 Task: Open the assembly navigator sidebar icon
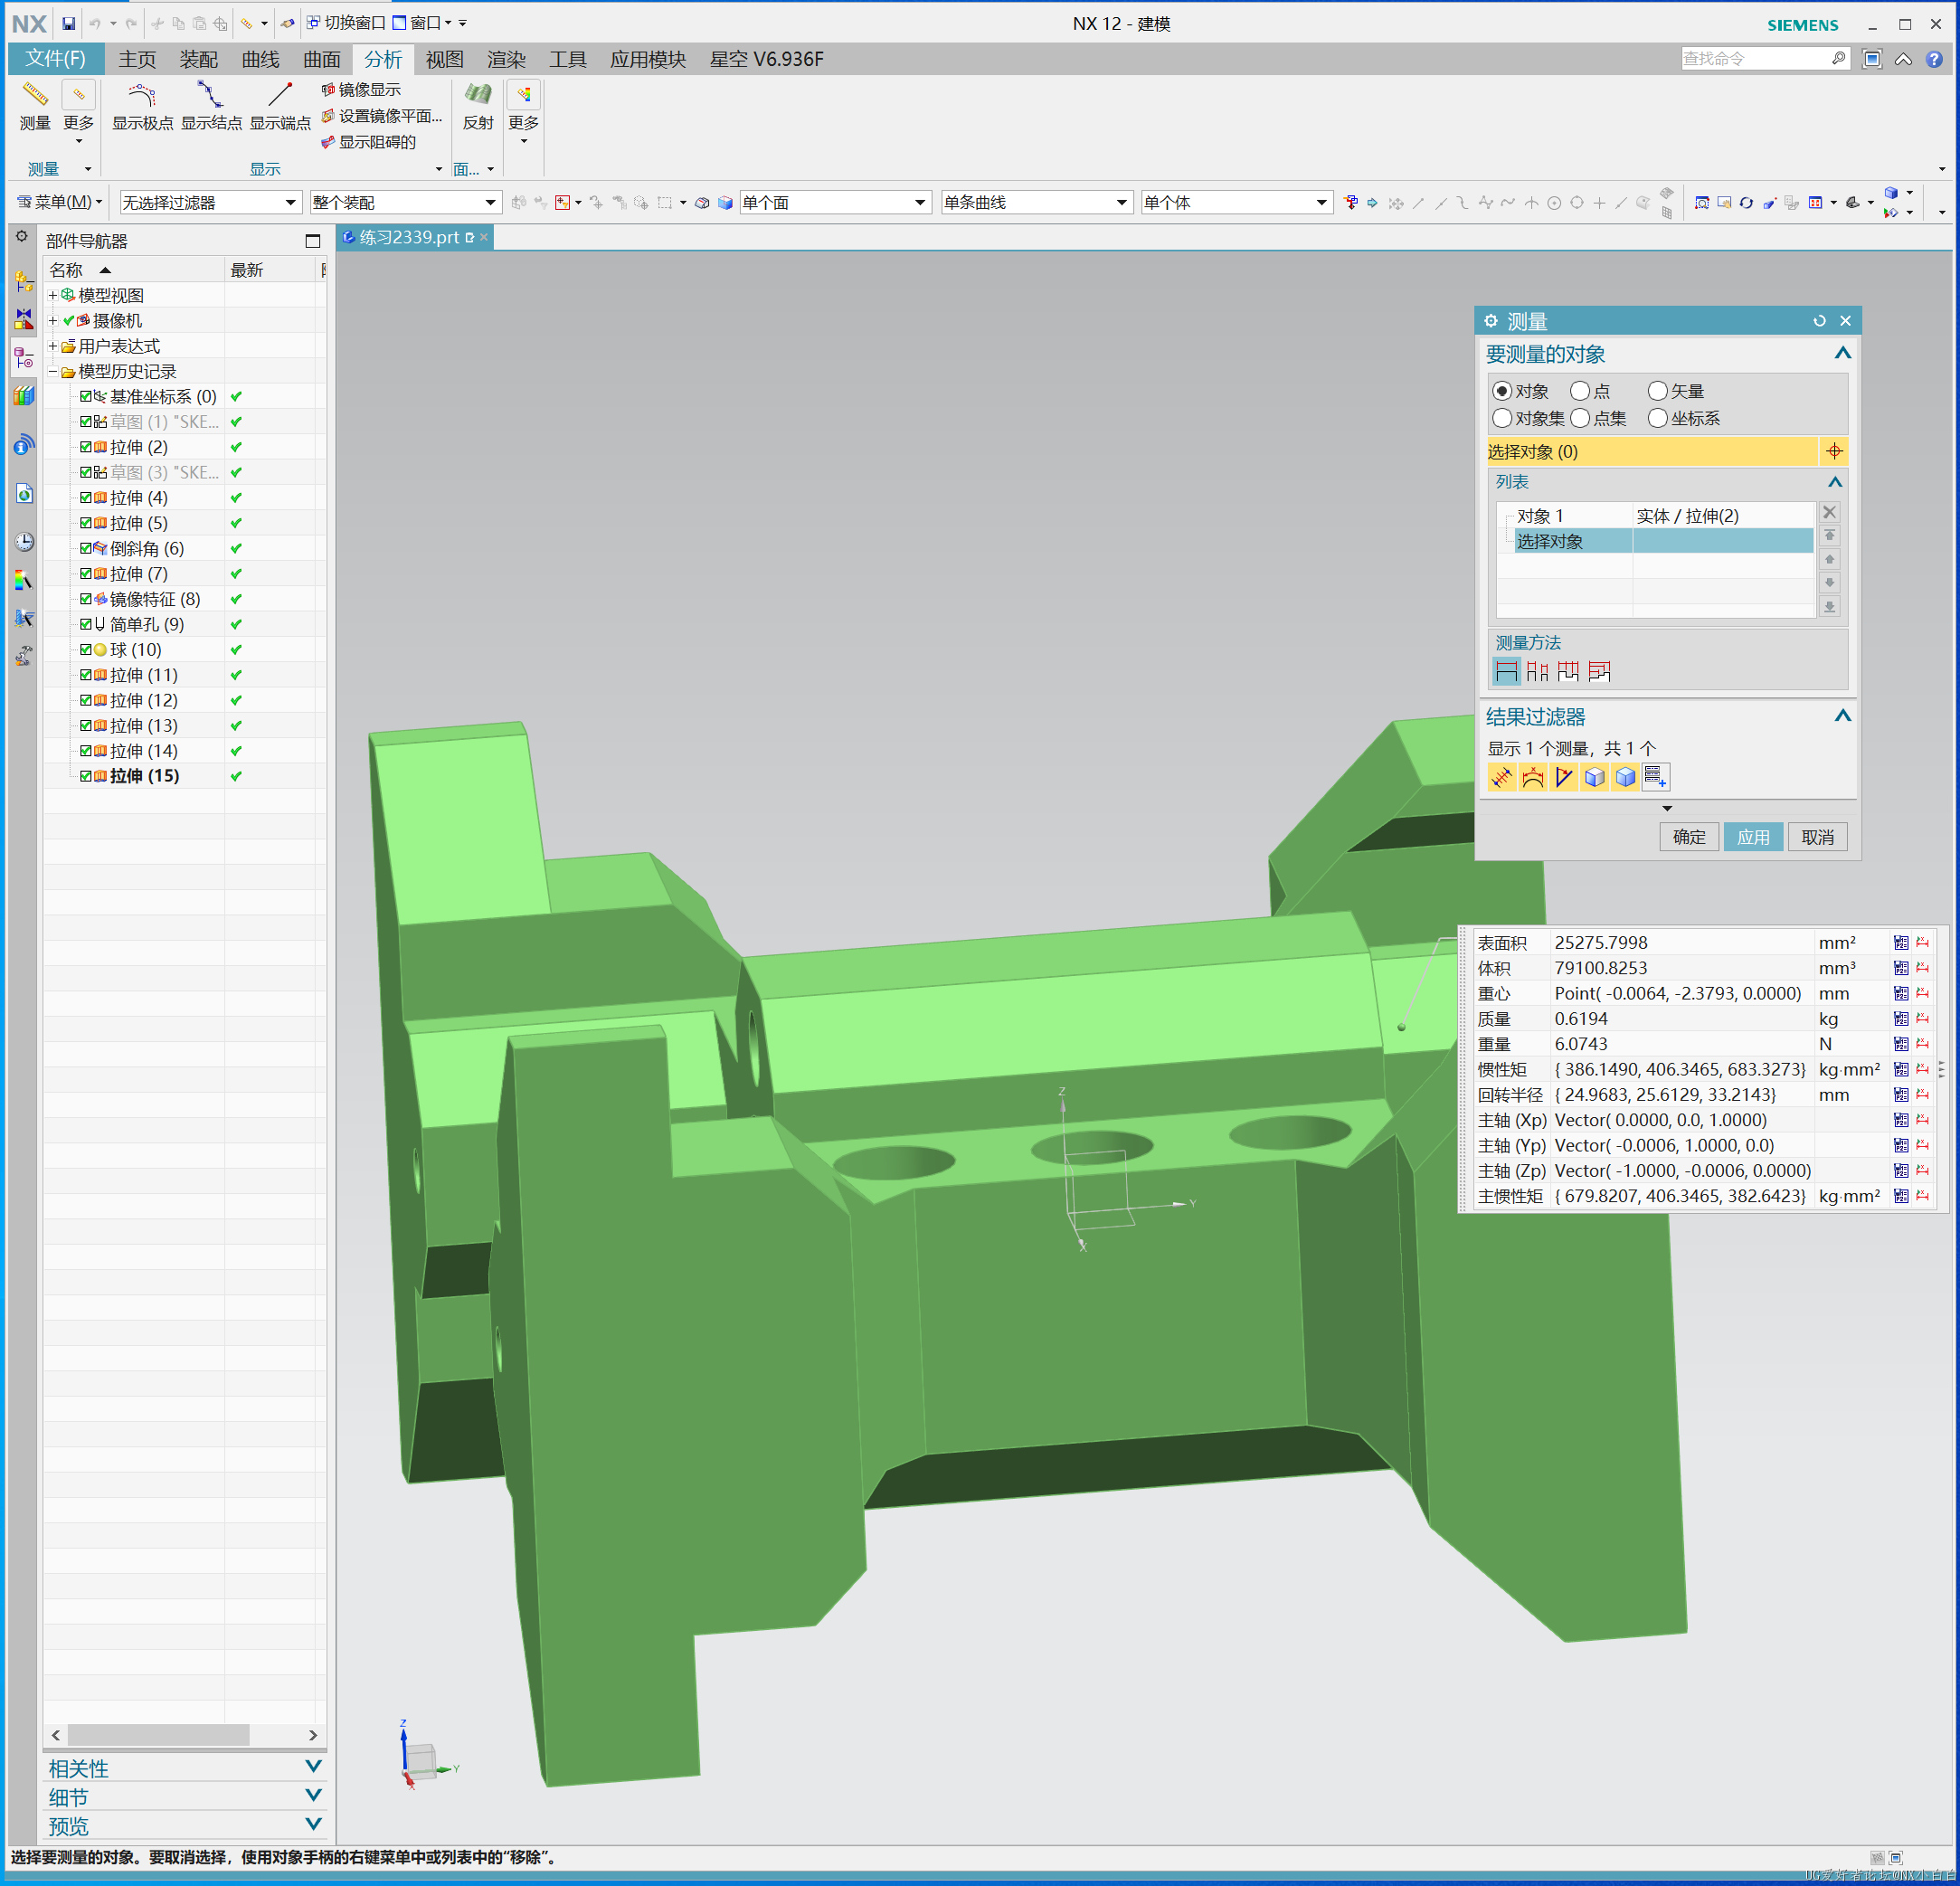tap(24, 281)
